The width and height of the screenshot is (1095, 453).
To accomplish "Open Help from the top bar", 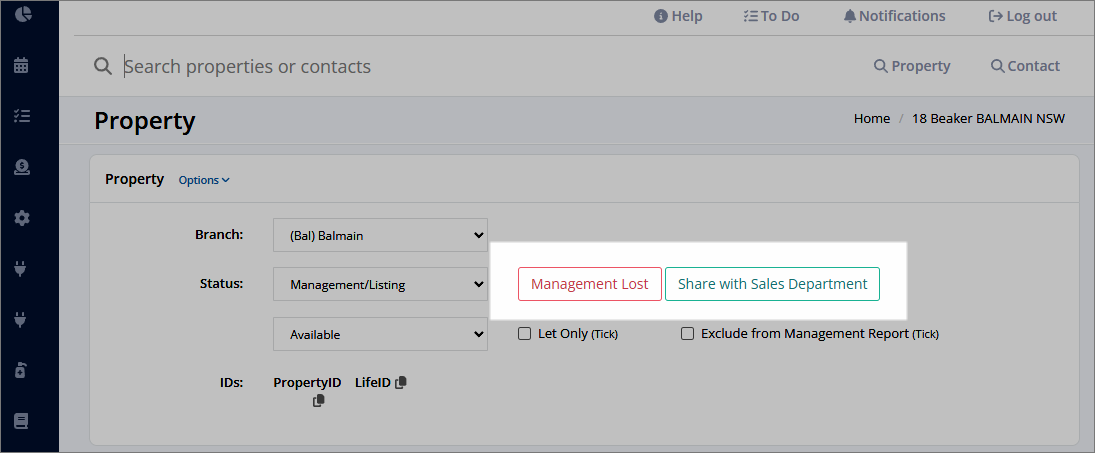I will (678, 16).
